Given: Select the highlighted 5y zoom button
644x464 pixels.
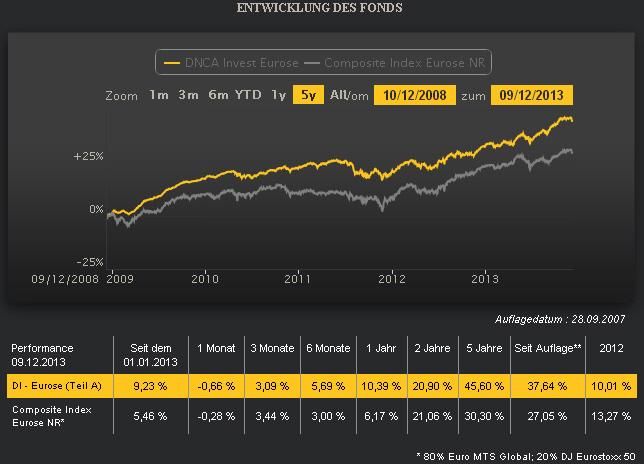Looking at the screenshot, I should click(308, 95).
